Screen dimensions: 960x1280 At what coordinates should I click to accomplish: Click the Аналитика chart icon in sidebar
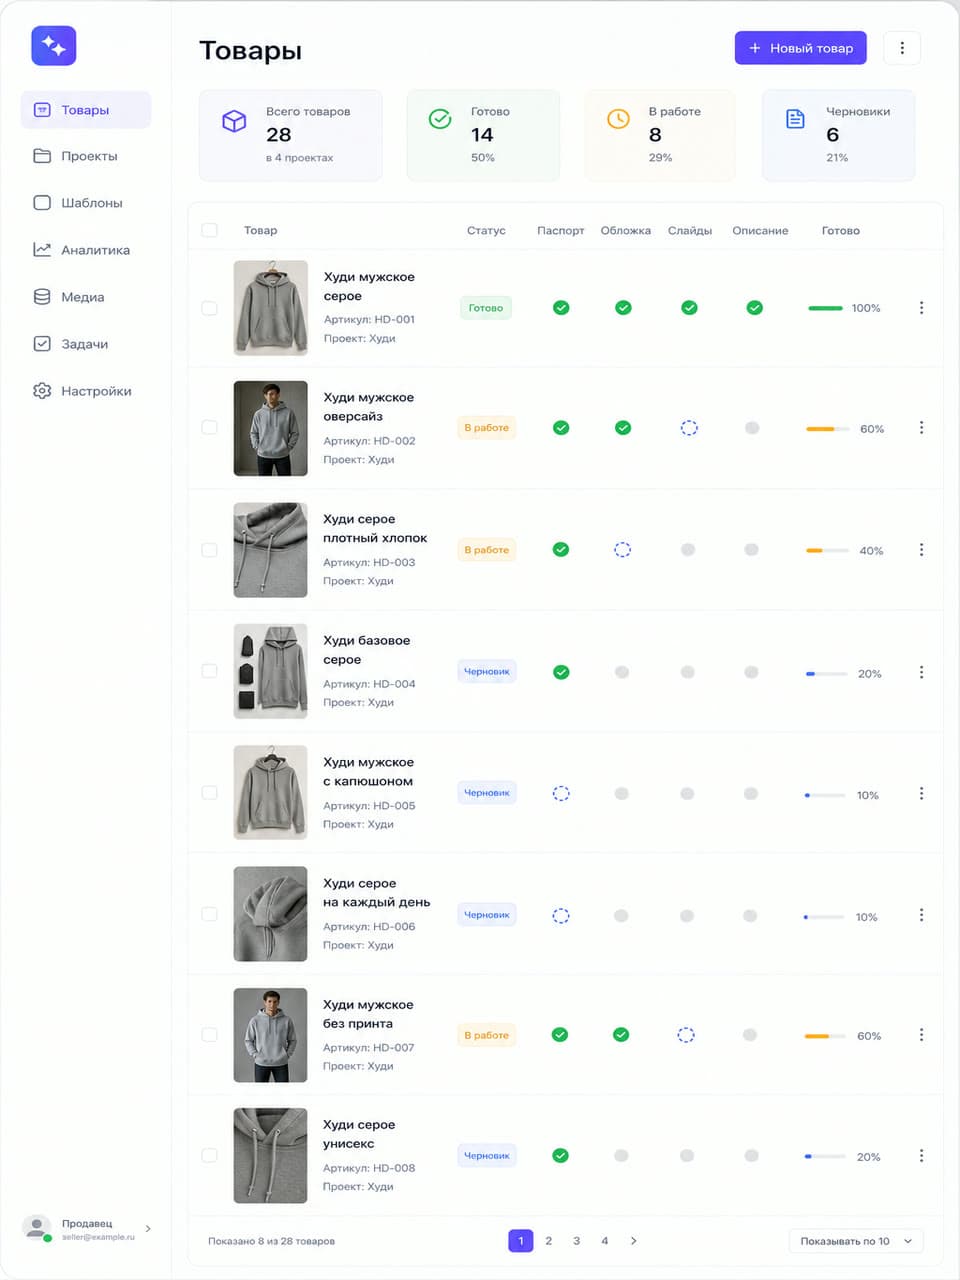(42, 250)
